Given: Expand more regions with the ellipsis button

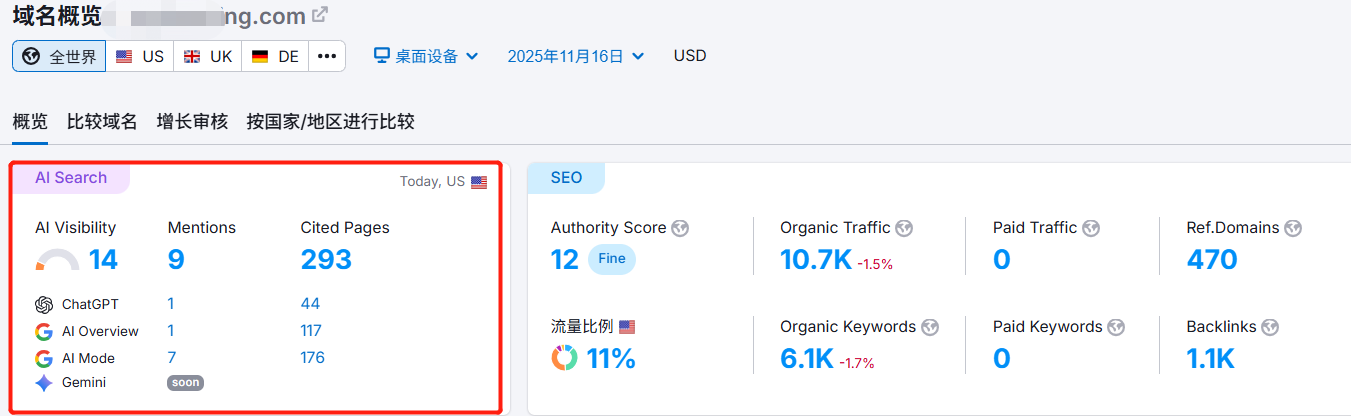Looking at the screenshot, I should (327, 56).
